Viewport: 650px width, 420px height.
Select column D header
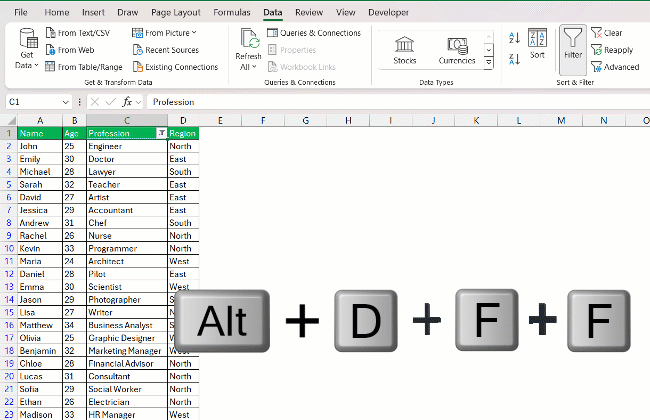183,121
